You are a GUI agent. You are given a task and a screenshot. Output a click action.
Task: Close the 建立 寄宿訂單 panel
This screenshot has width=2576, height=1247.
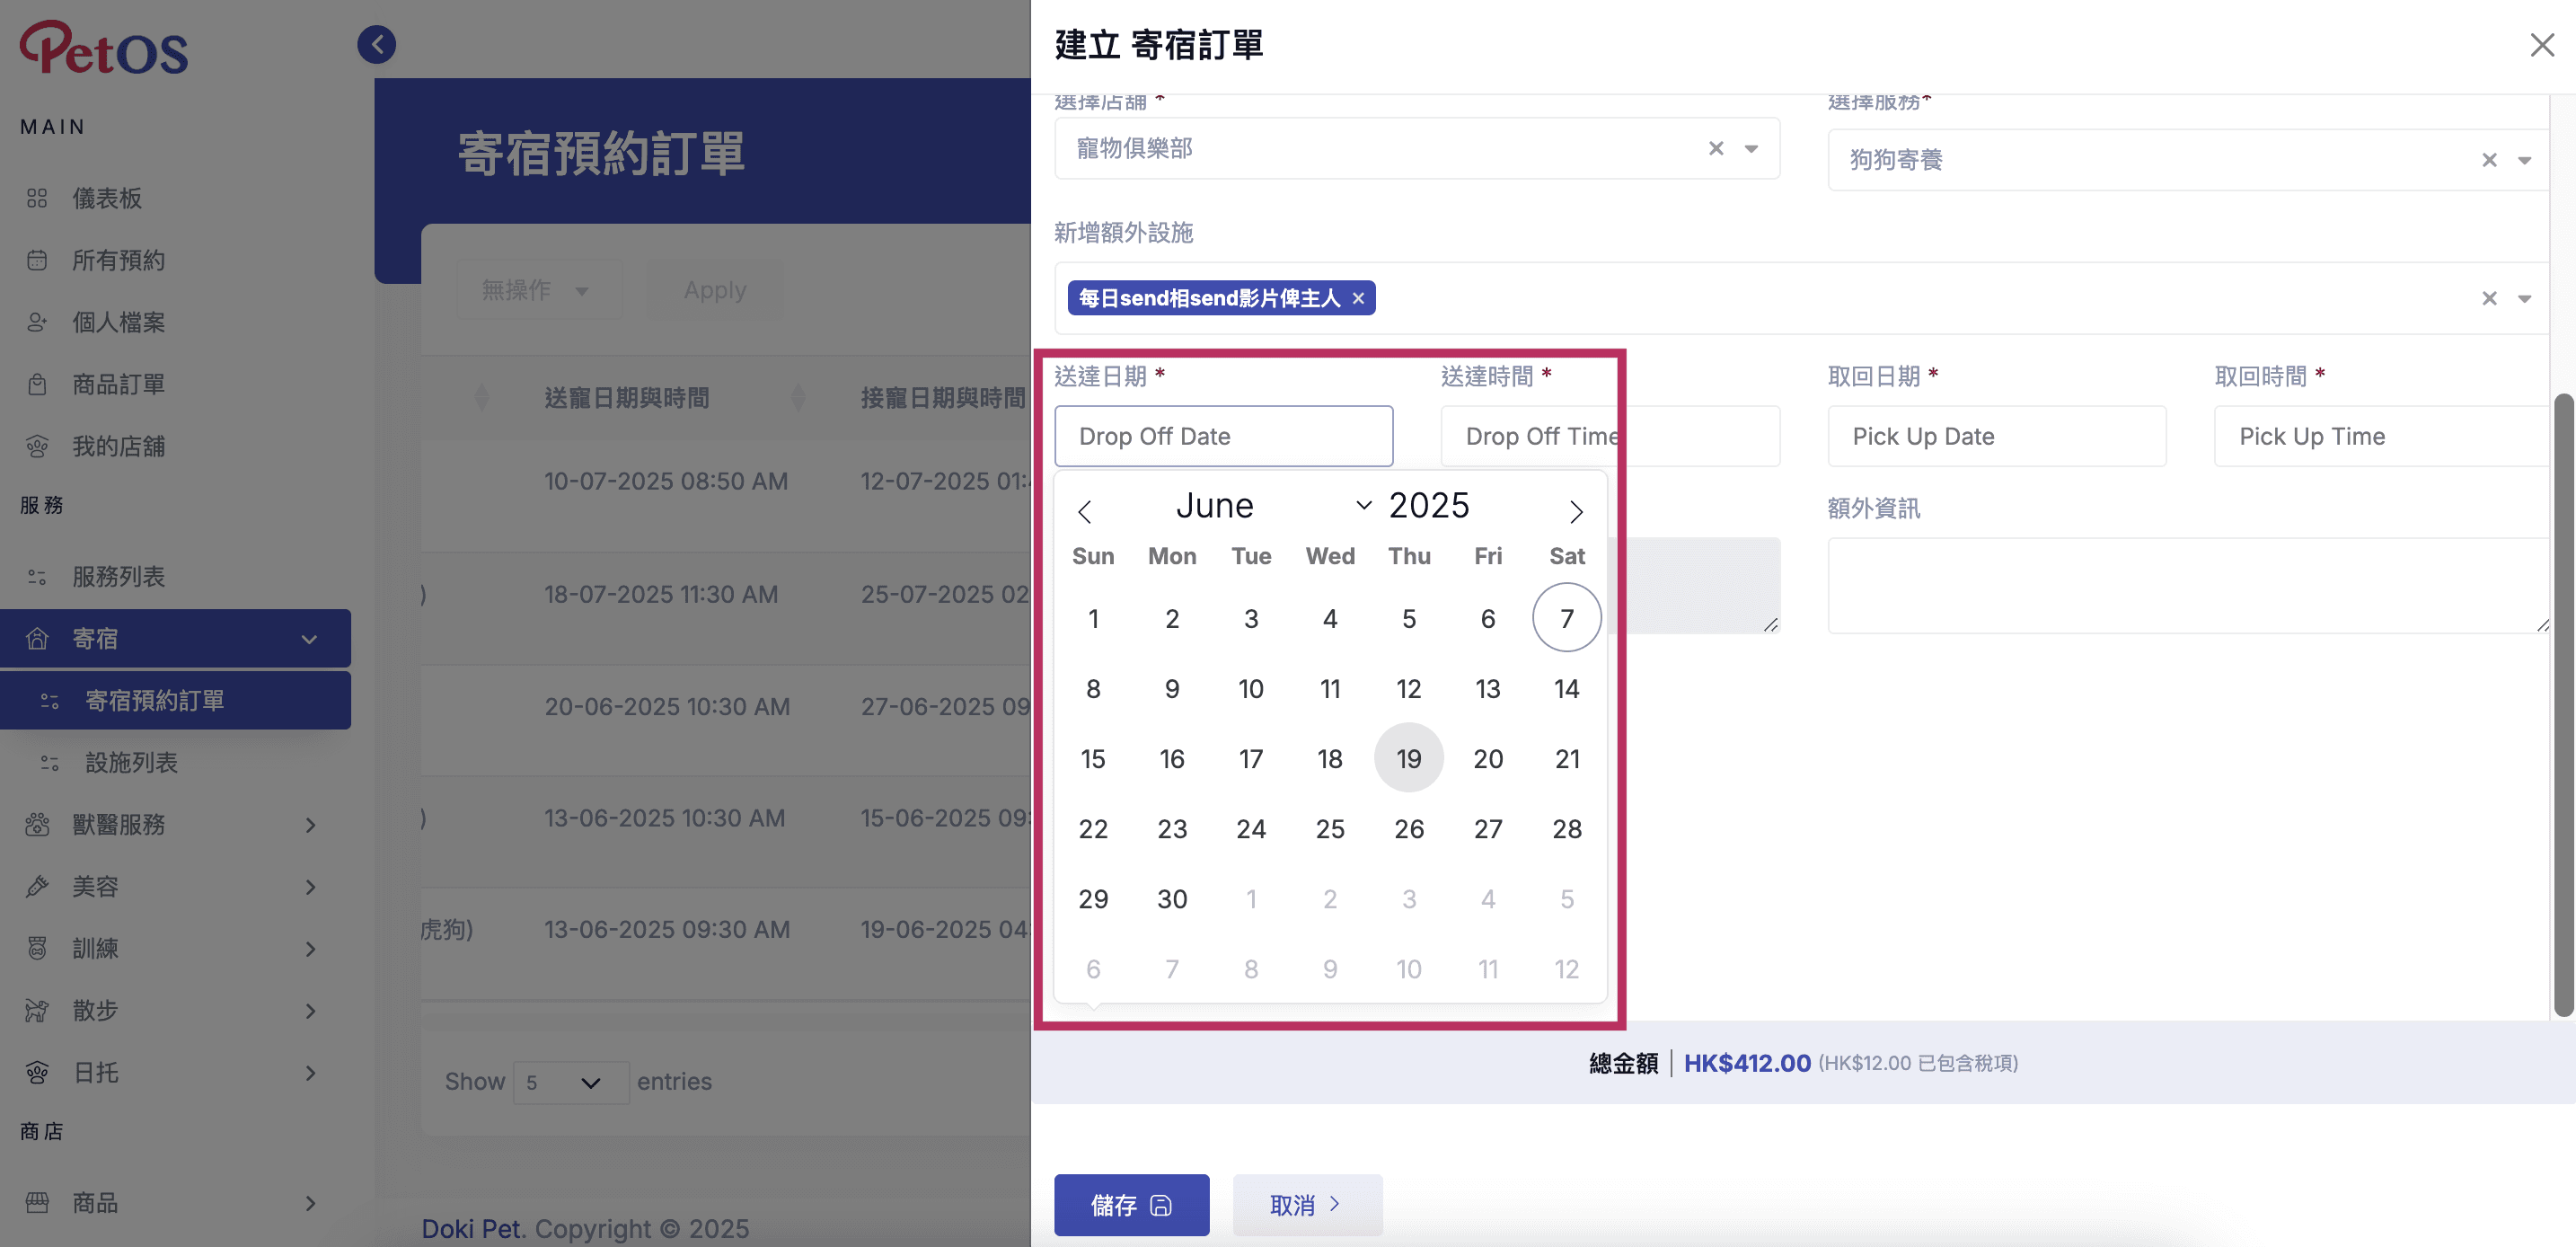(x=2541, y=45)
